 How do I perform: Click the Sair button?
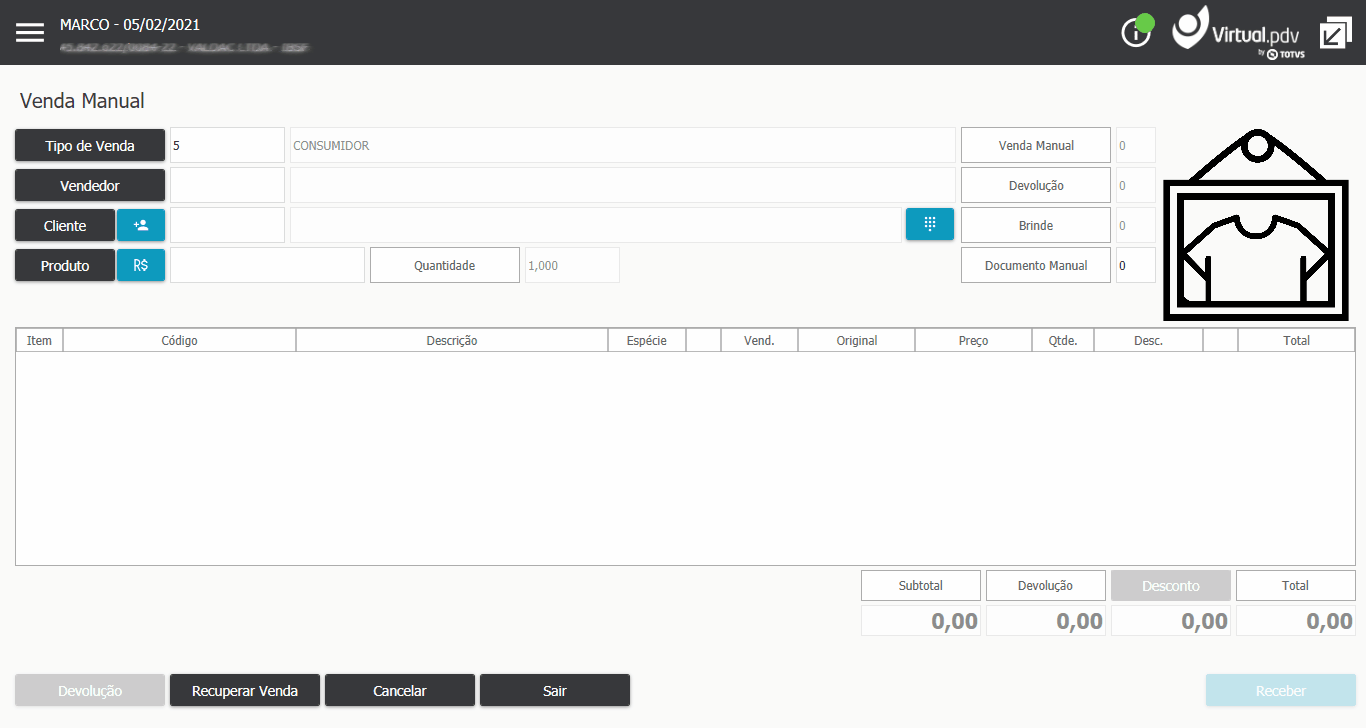555,690
